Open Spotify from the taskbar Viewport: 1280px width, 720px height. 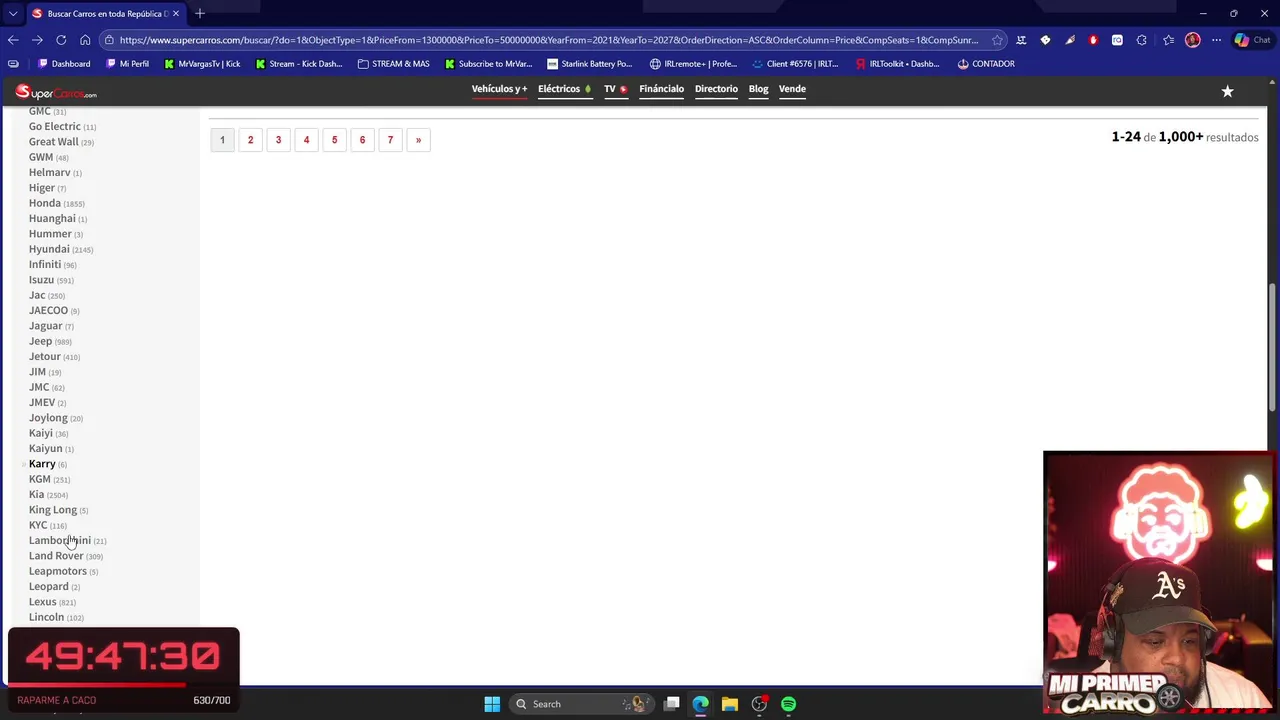point(789,704)
